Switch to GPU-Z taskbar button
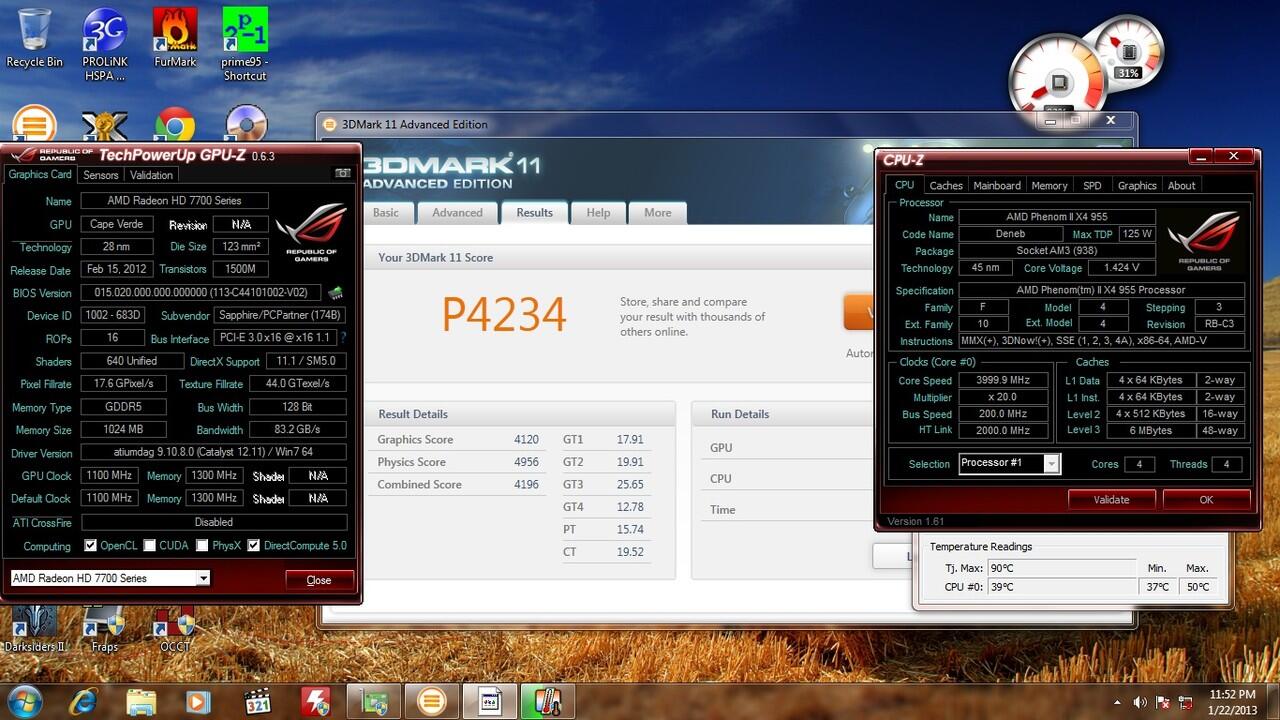The image size is (1280, 720). point(375,700)
